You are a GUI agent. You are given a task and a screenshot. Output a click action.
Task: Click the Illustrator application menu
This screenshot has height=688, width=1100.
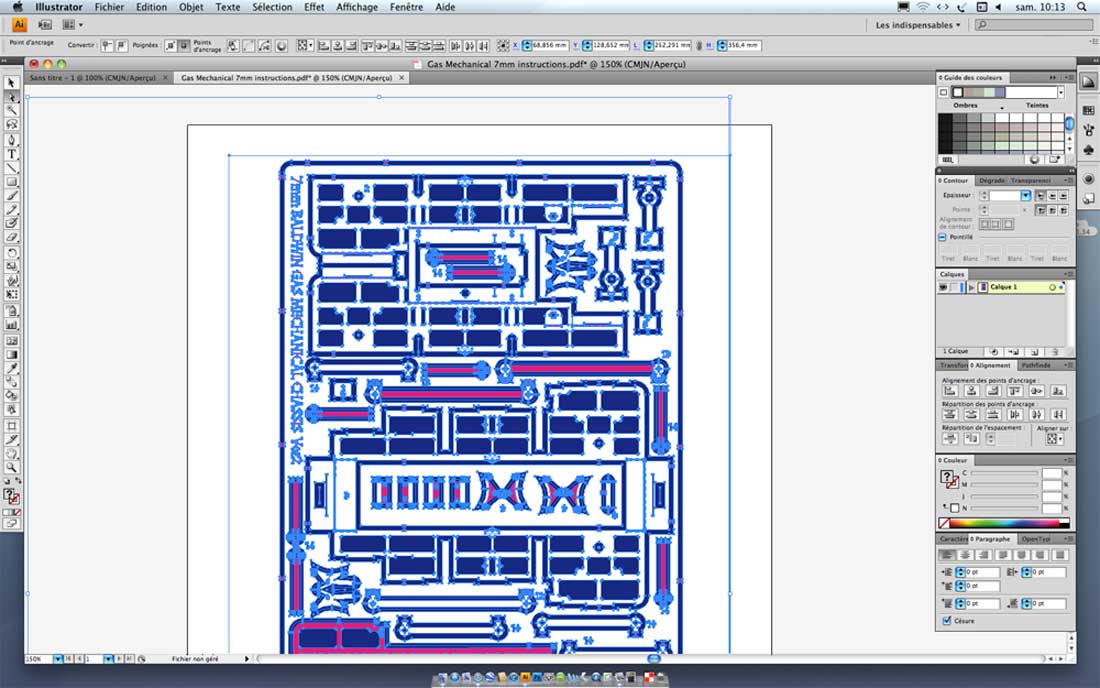coord(59,7)
